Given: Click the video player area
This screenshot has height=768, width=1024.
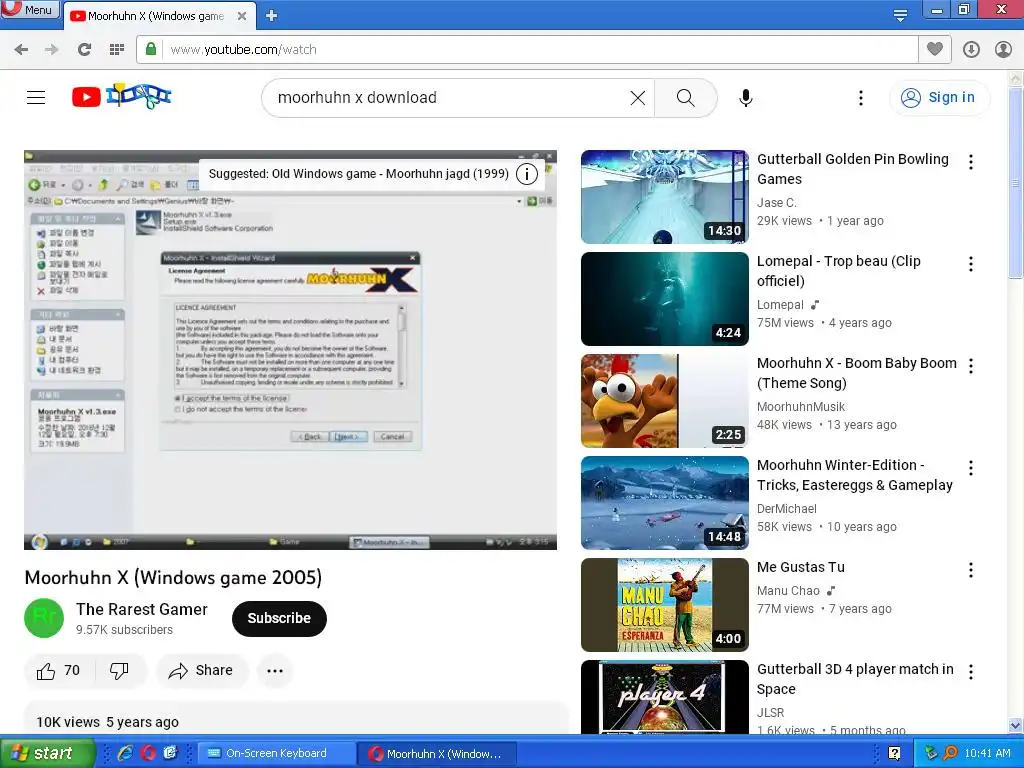Looking at the screenshot, I should pos(291,350).
